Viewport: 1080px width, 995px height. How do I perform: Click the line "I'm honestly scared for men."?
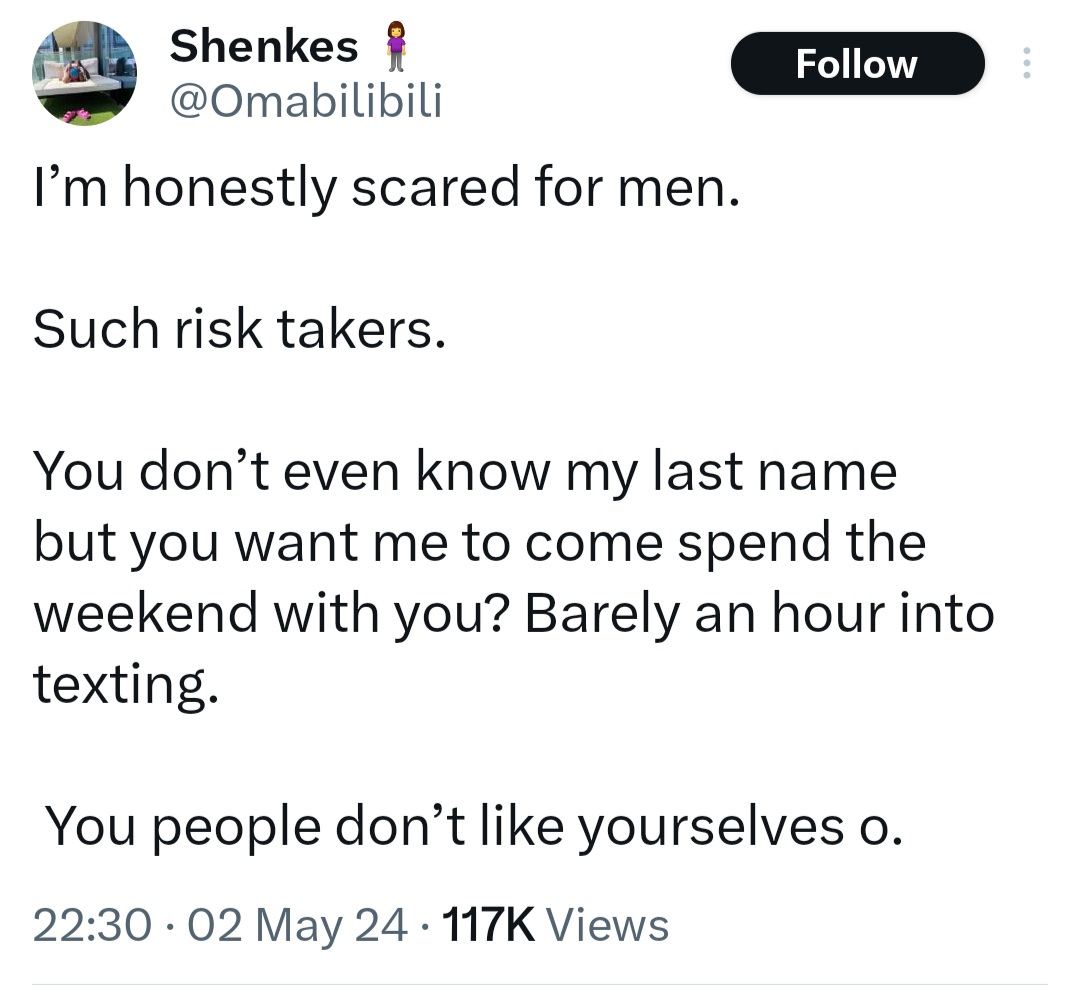387,187
